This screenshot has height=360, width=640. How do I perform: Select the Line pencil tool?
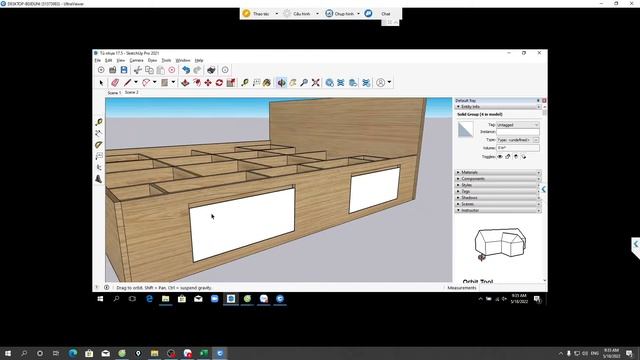point(128,83)
